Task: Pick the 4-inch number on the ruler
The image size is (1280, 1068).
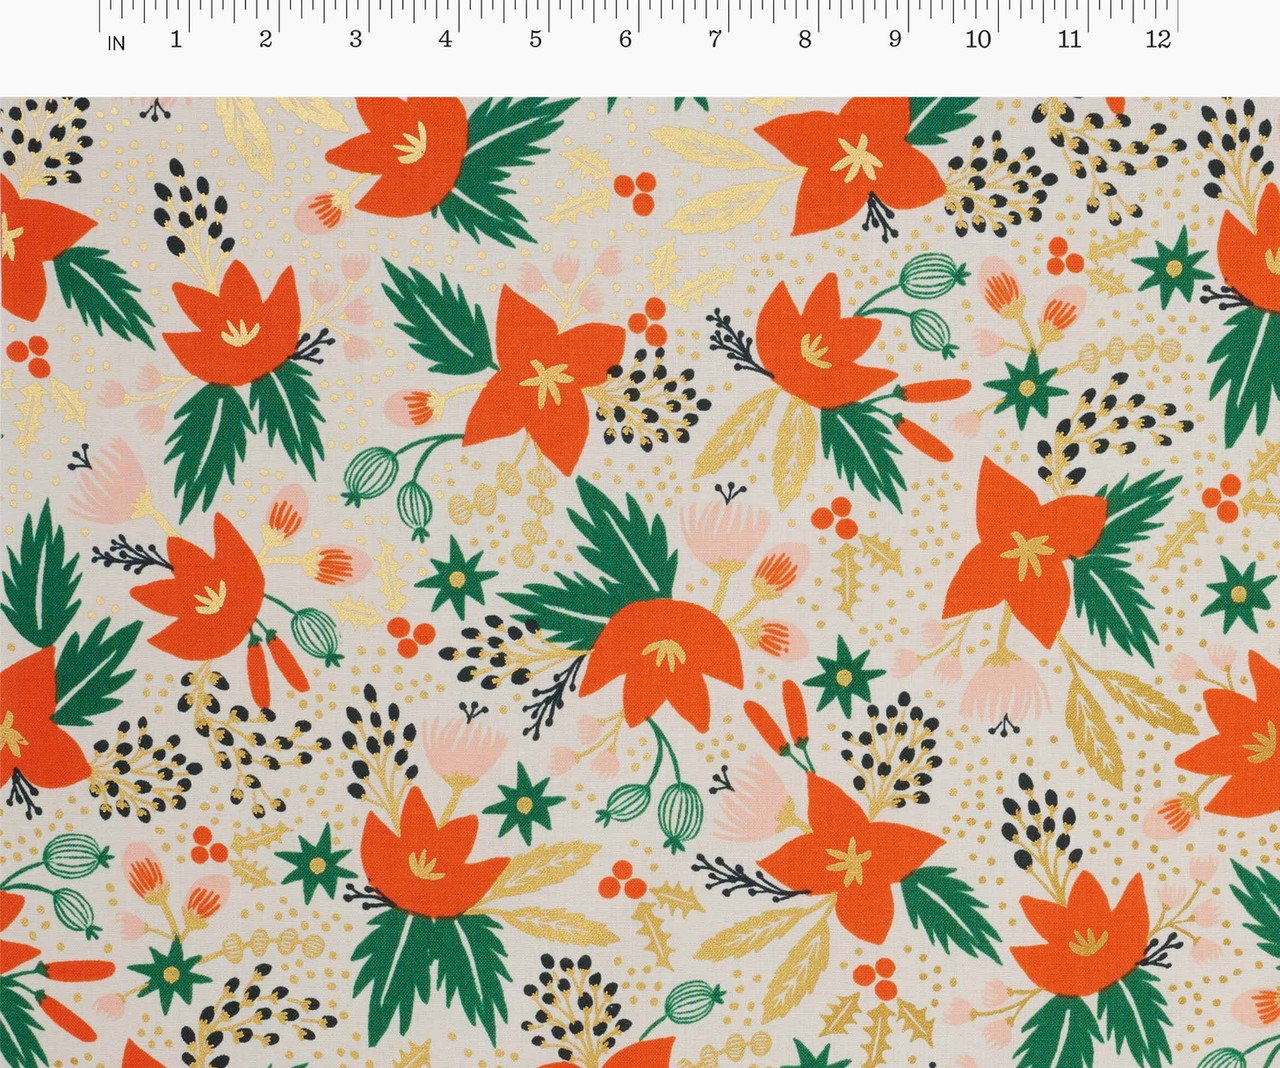Action: [x=445, y=40]
